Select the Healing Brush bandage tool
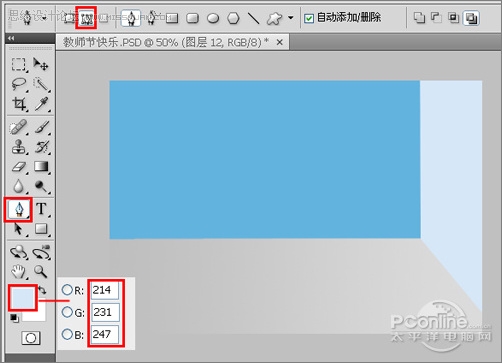 point(19,127)
